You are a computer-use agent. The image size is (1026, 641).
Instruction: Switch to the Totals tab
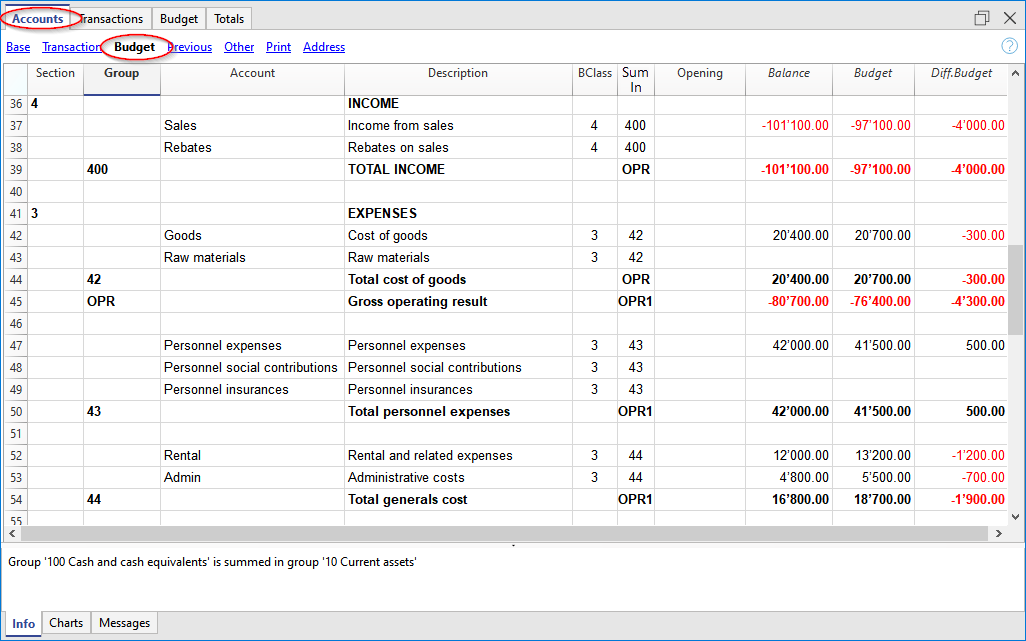pyautogui.click(x=229, y=18)
